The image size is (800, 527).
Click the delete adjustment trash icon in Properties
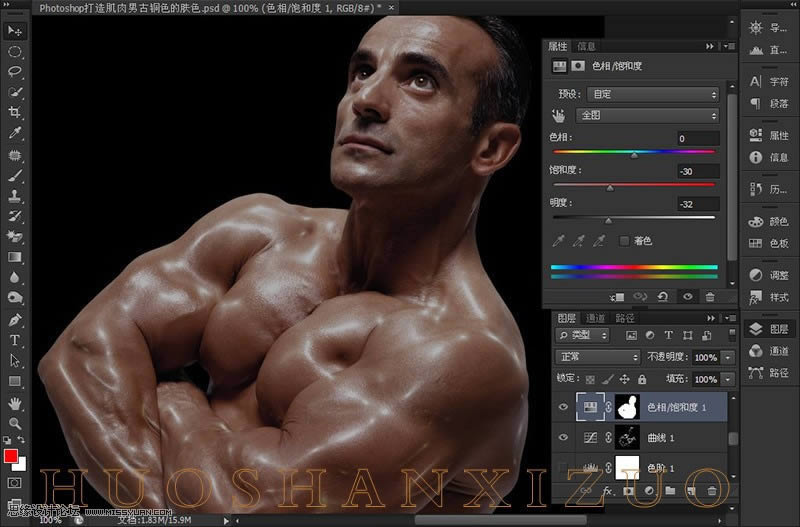point(710,297)
